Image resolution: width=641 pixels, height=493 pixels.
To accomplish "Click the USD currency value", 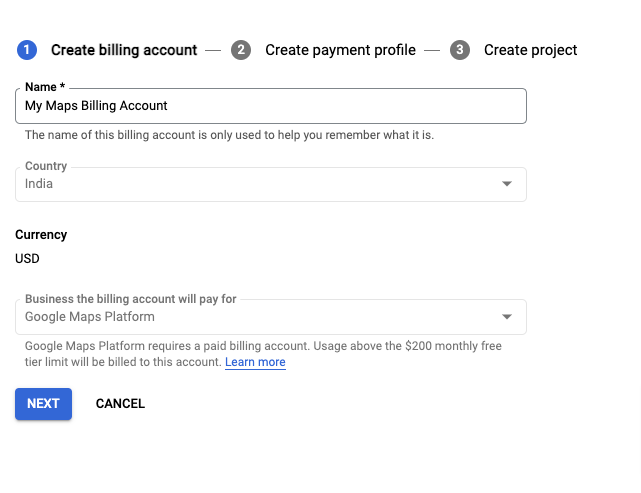I will (x=27, y=259).
